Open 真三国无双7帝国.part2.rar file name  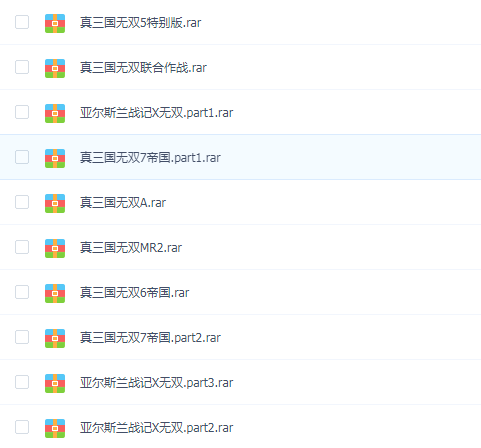[x=150, y=338]
